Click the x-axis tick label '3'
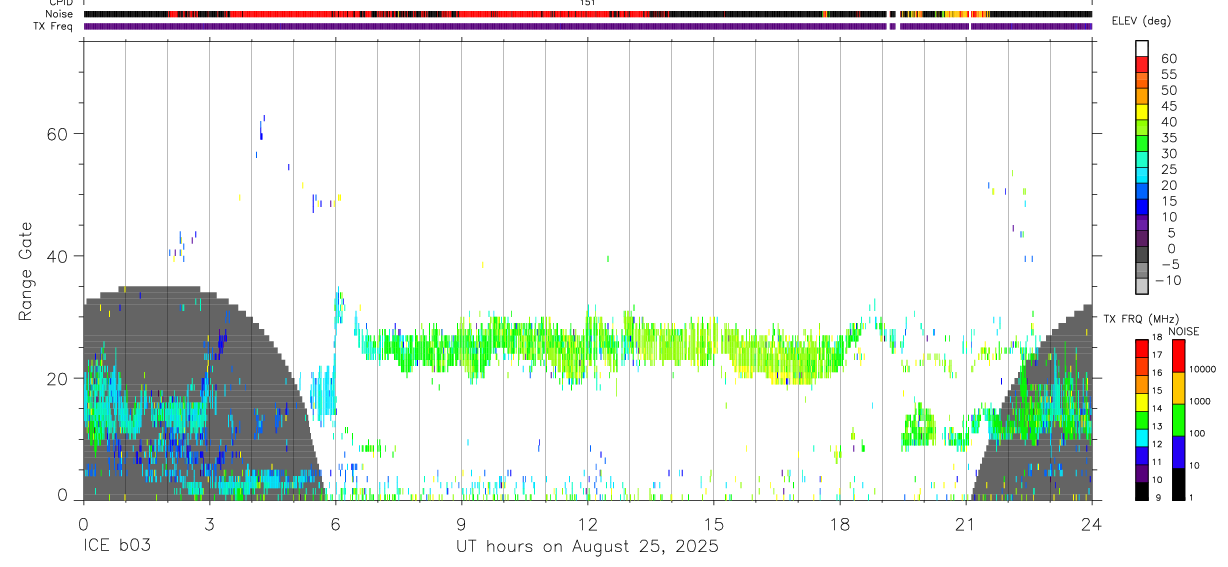The width and height of the screenshot is (1228, 567). [x=209, y=522]
